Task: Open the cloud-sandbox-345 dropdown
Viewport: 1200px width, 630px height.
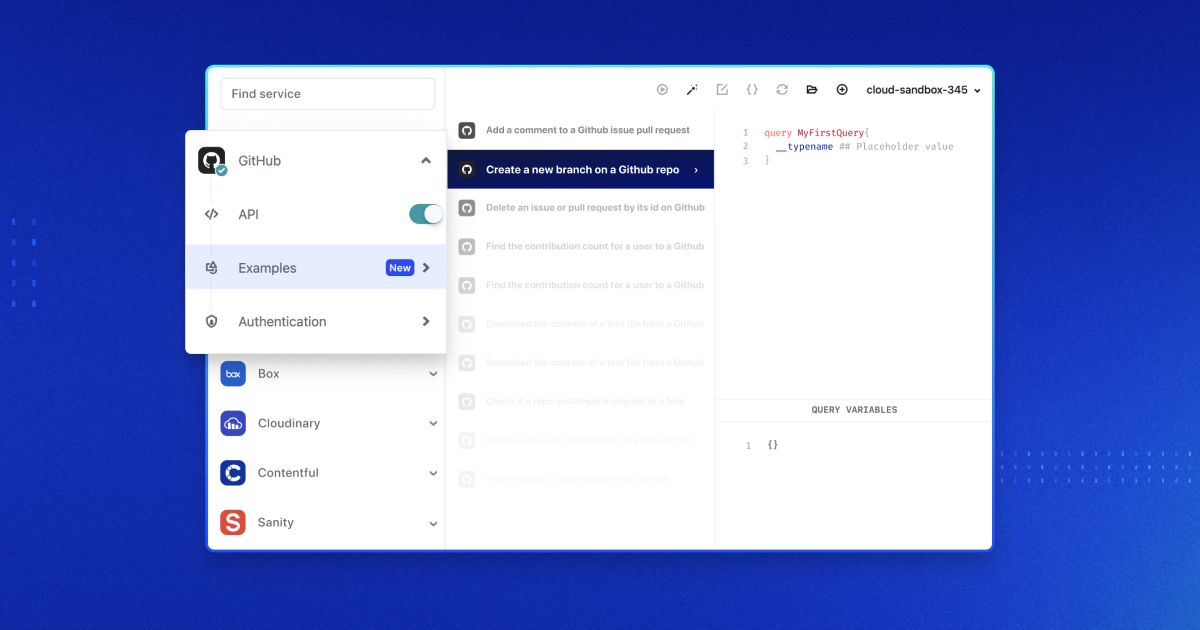Action: coord(923,89)
